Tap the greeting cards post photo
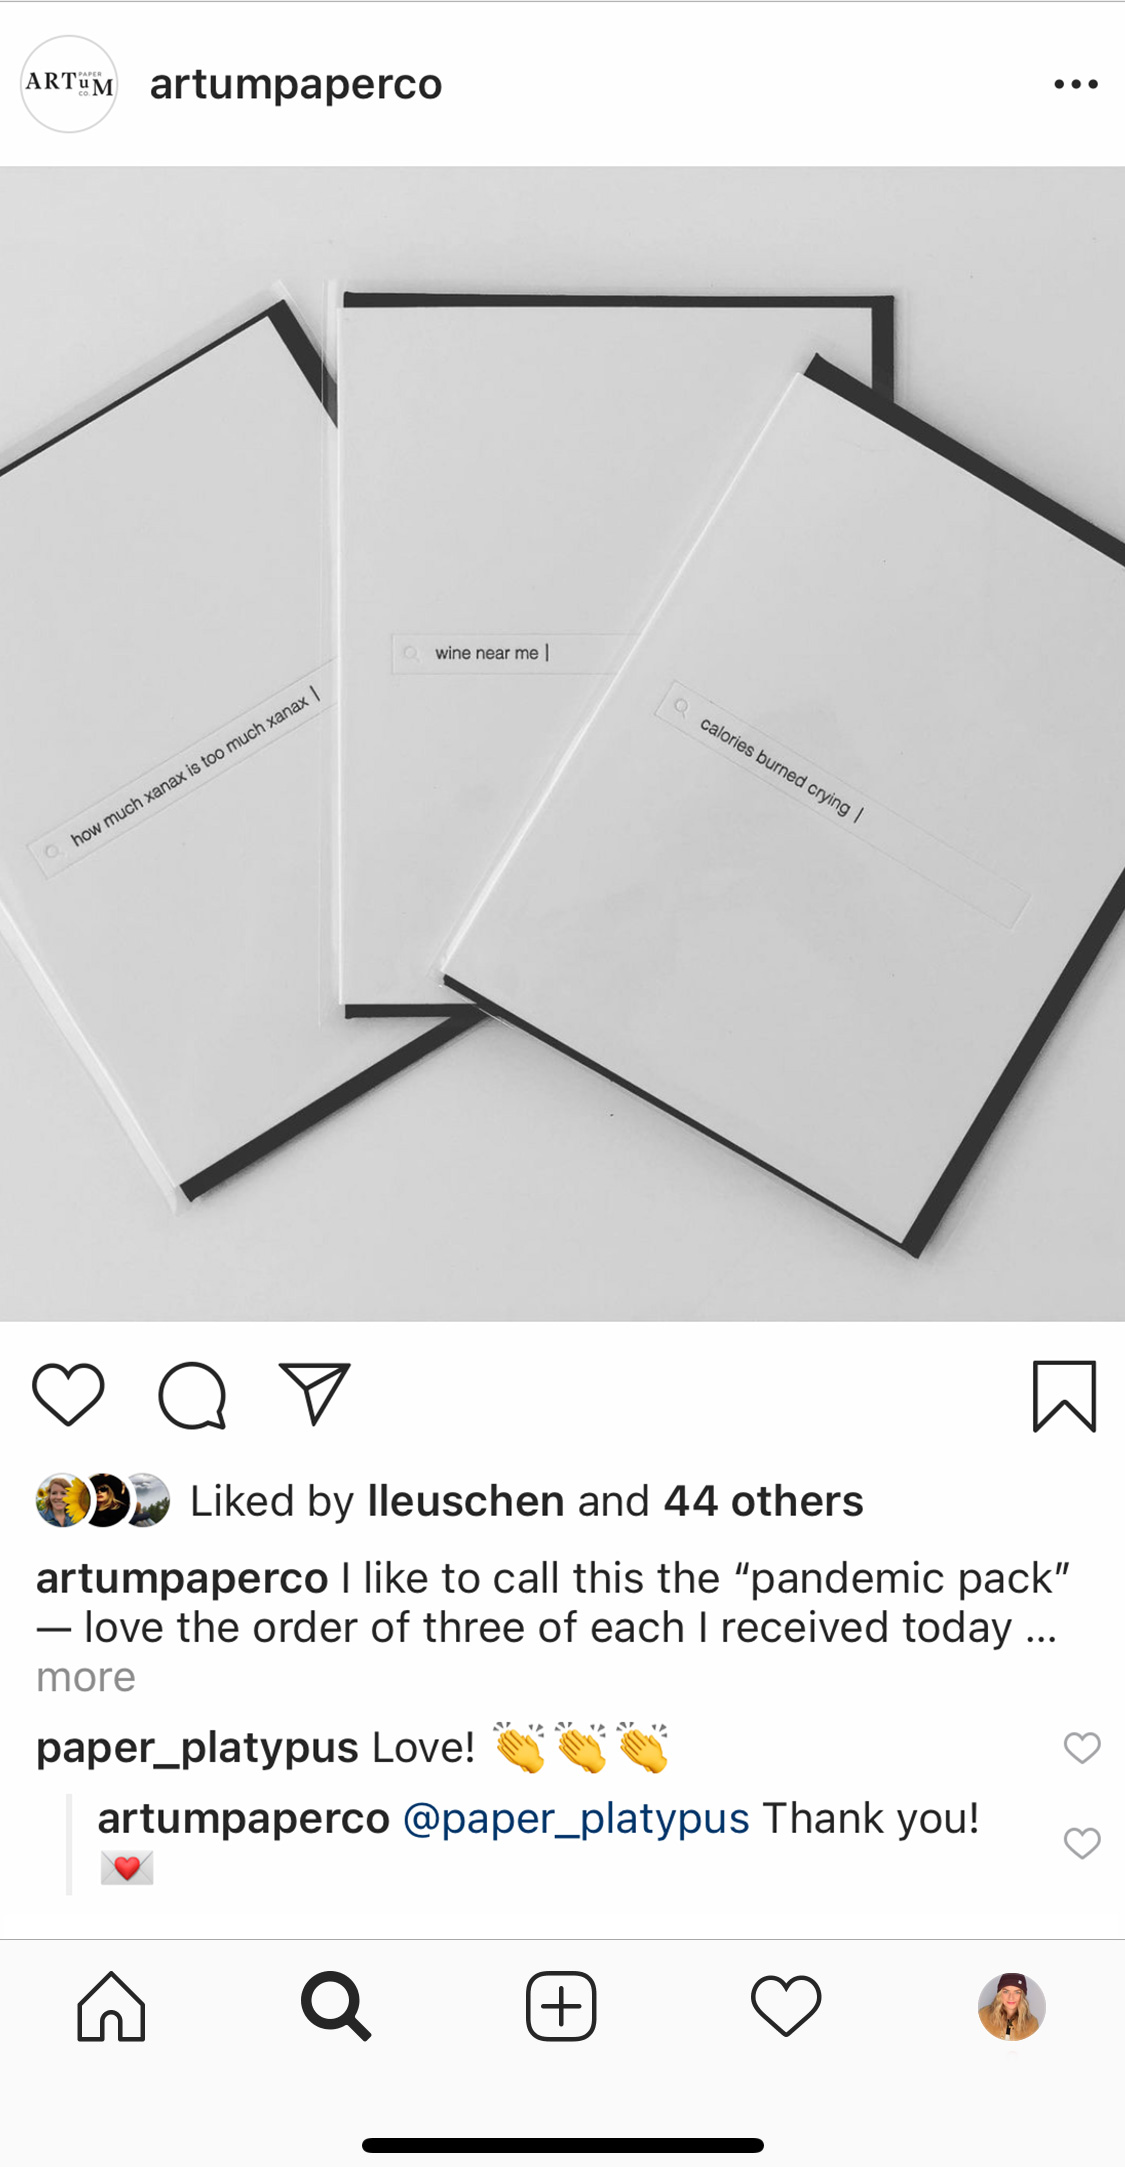Viewport: 1125px width, 2167px height. click(x=562, y=744)
